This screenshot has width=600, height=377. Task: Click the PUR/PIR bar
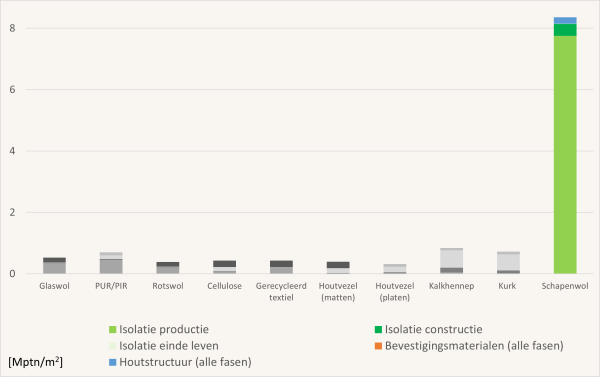point(111,263)
